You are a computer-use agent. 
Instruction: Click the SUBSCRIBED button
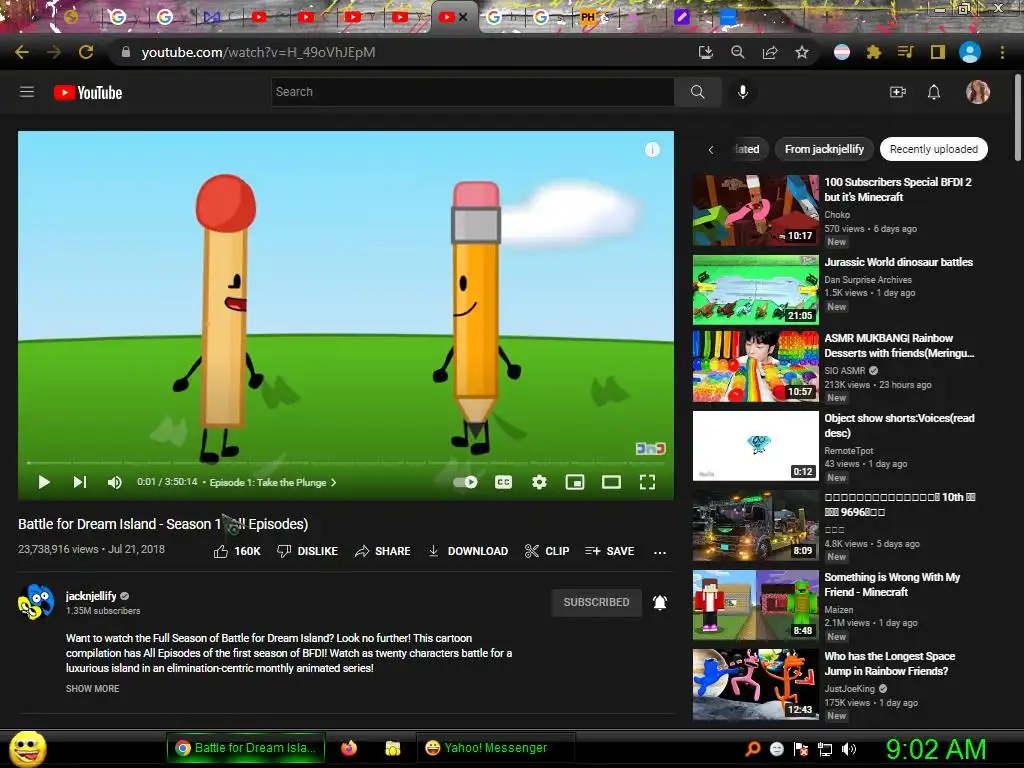pos(596,602)
